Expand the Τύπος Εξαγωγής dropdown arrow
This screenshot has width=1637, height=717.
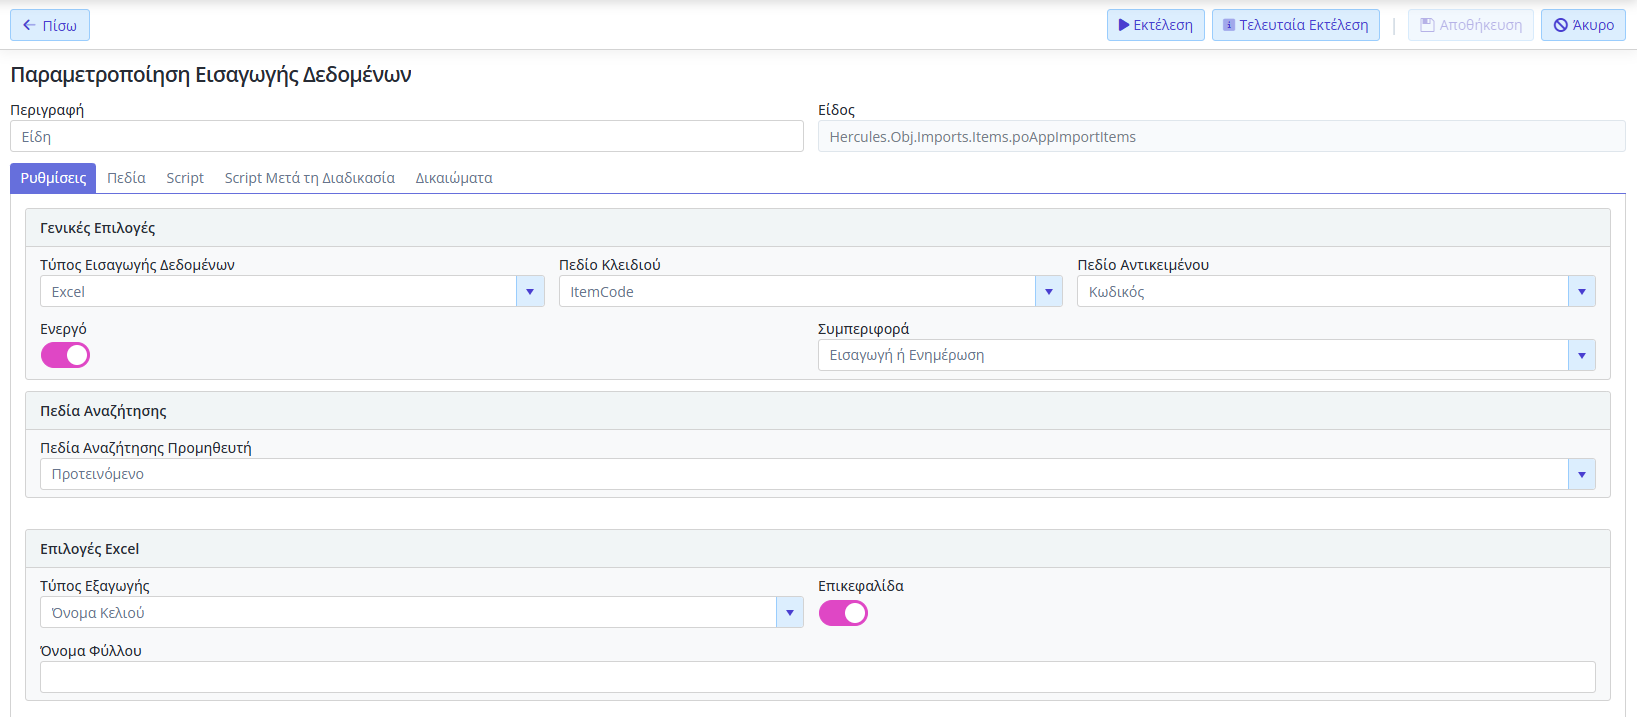(x=789, y=613)
